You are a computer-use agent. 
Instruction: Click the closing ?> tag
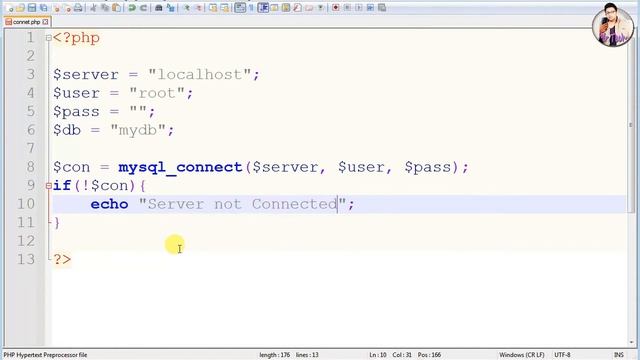click(x=62, y=259)
